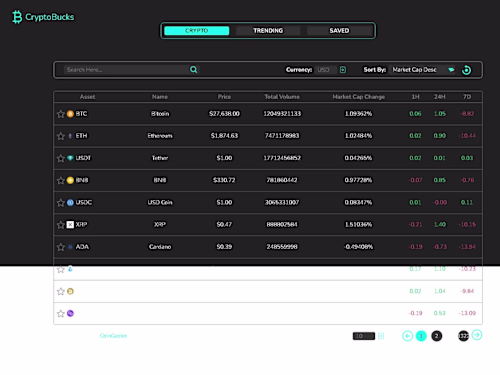Click the CryptoBucks logo
The height and width of the screenshot is (375, 500).
tap(43, 17)
